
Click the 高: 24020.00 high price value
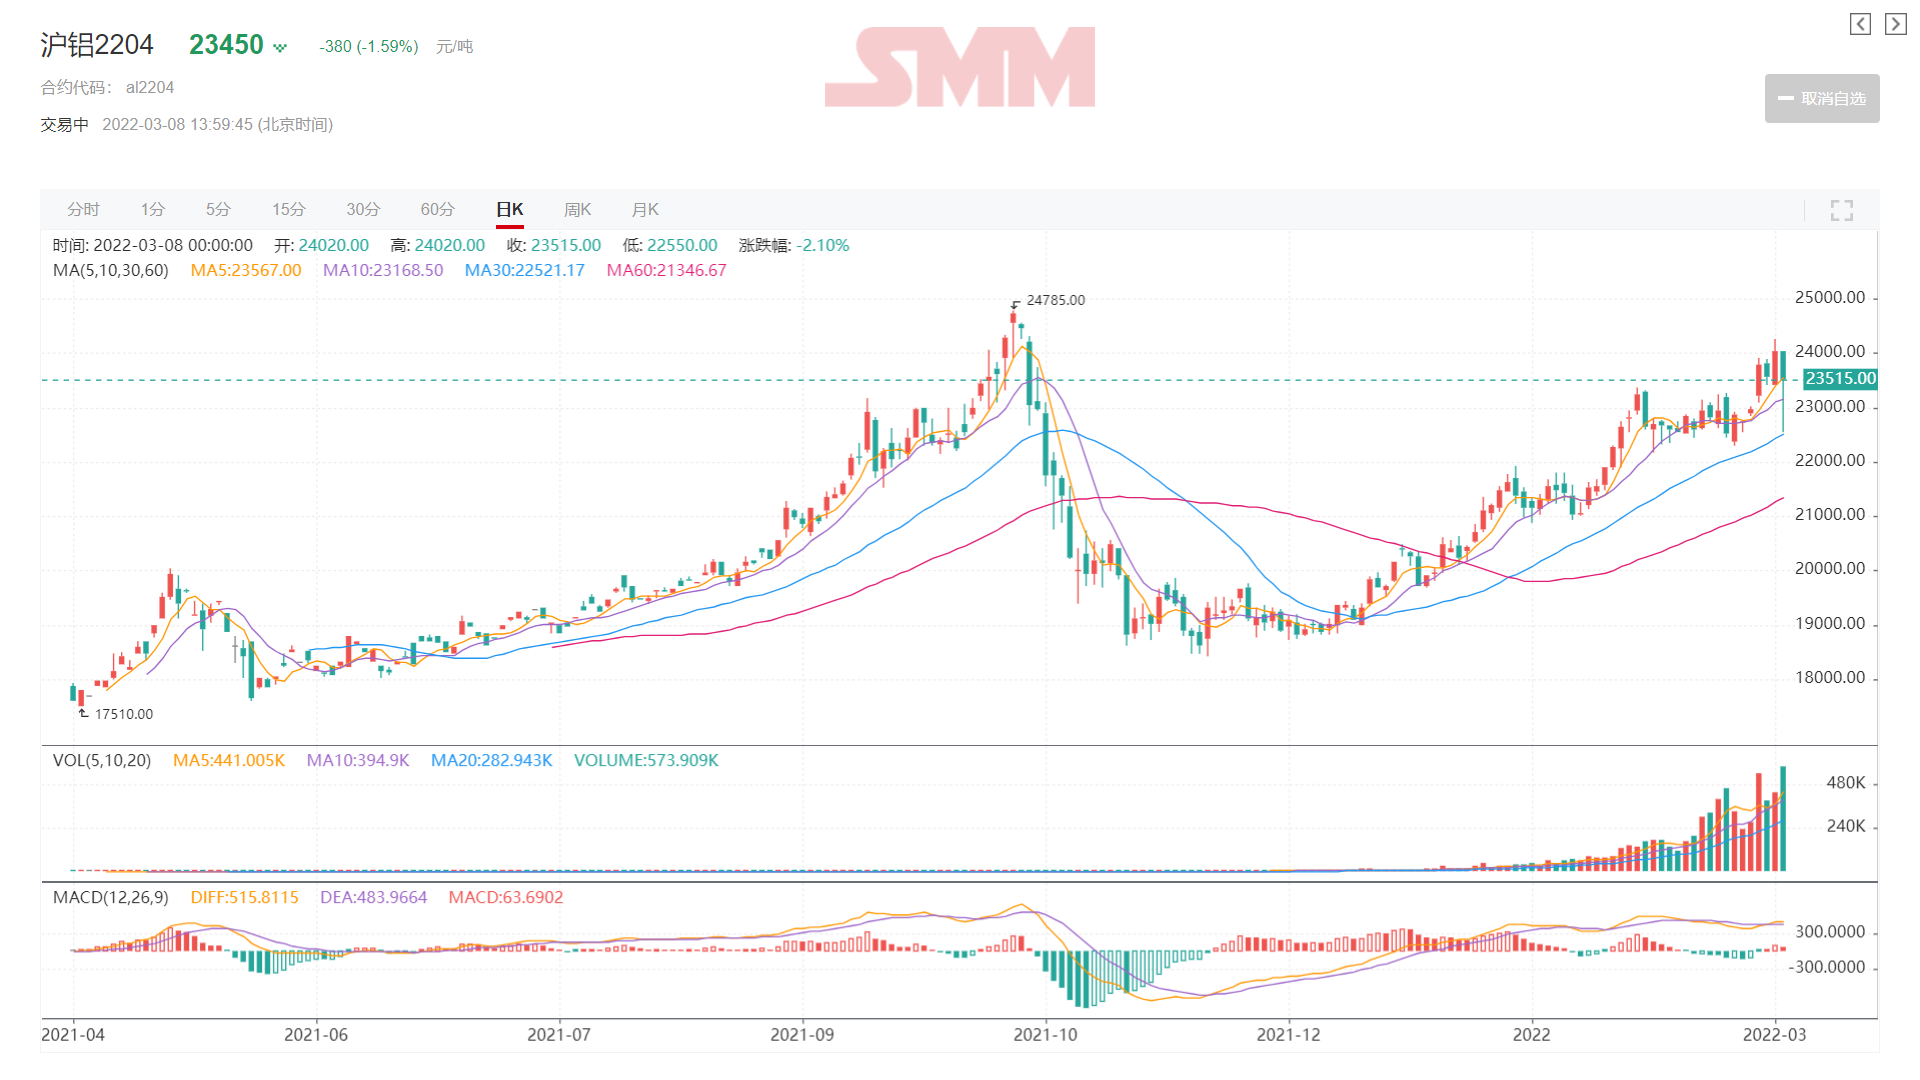pyautogui.click(x=438, y=245)
